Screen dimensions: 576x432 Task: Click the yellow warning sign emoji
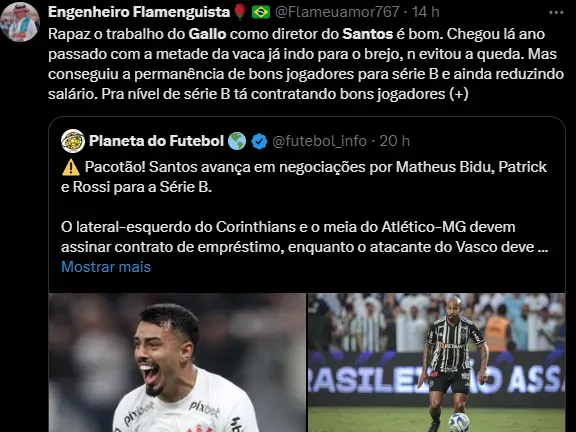(71, 168)
